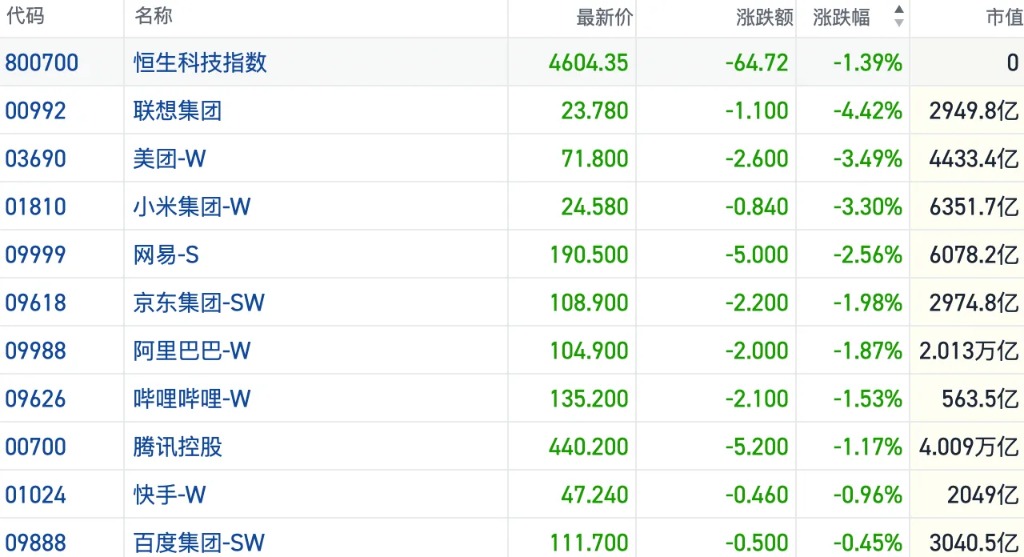This screenshot has width=1024, height=557.
Task: Open stock code 01024
Action: [36, 495]
